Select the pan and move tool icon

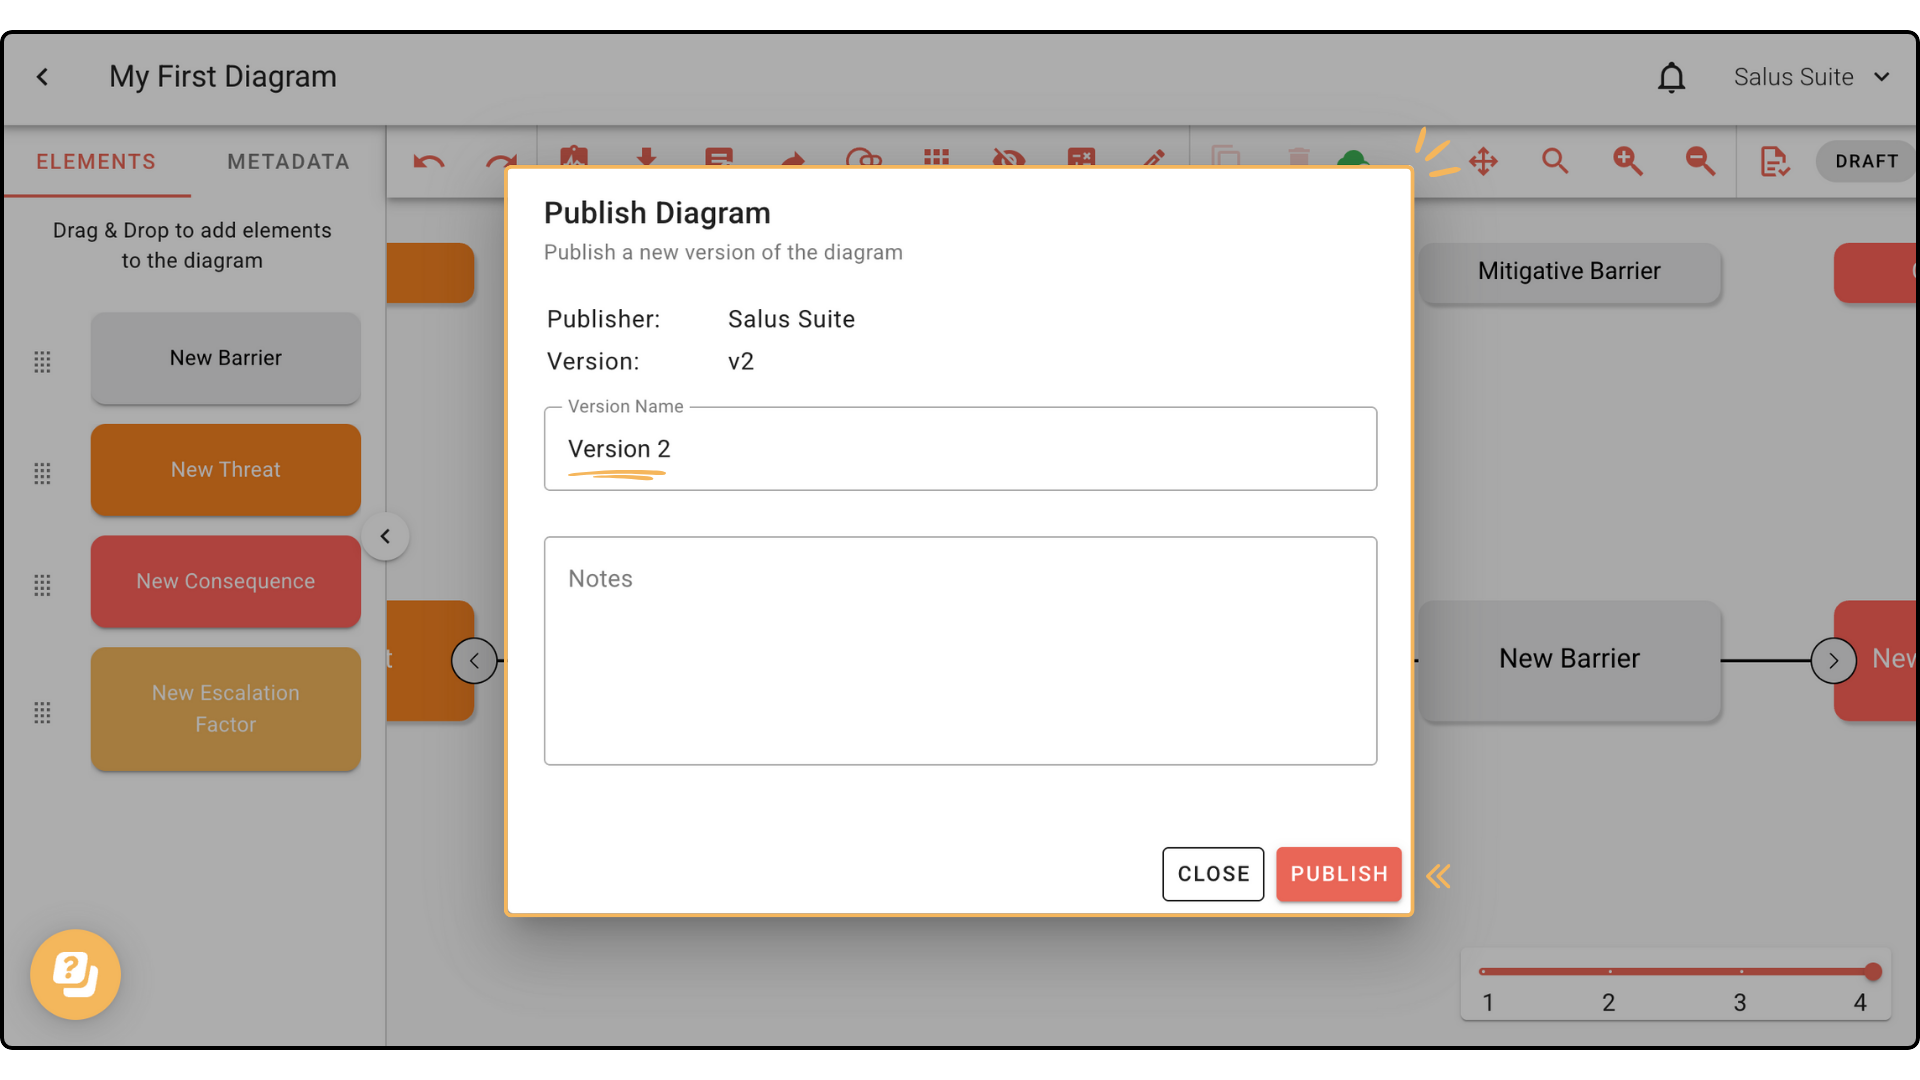[x=1484, y=161]
